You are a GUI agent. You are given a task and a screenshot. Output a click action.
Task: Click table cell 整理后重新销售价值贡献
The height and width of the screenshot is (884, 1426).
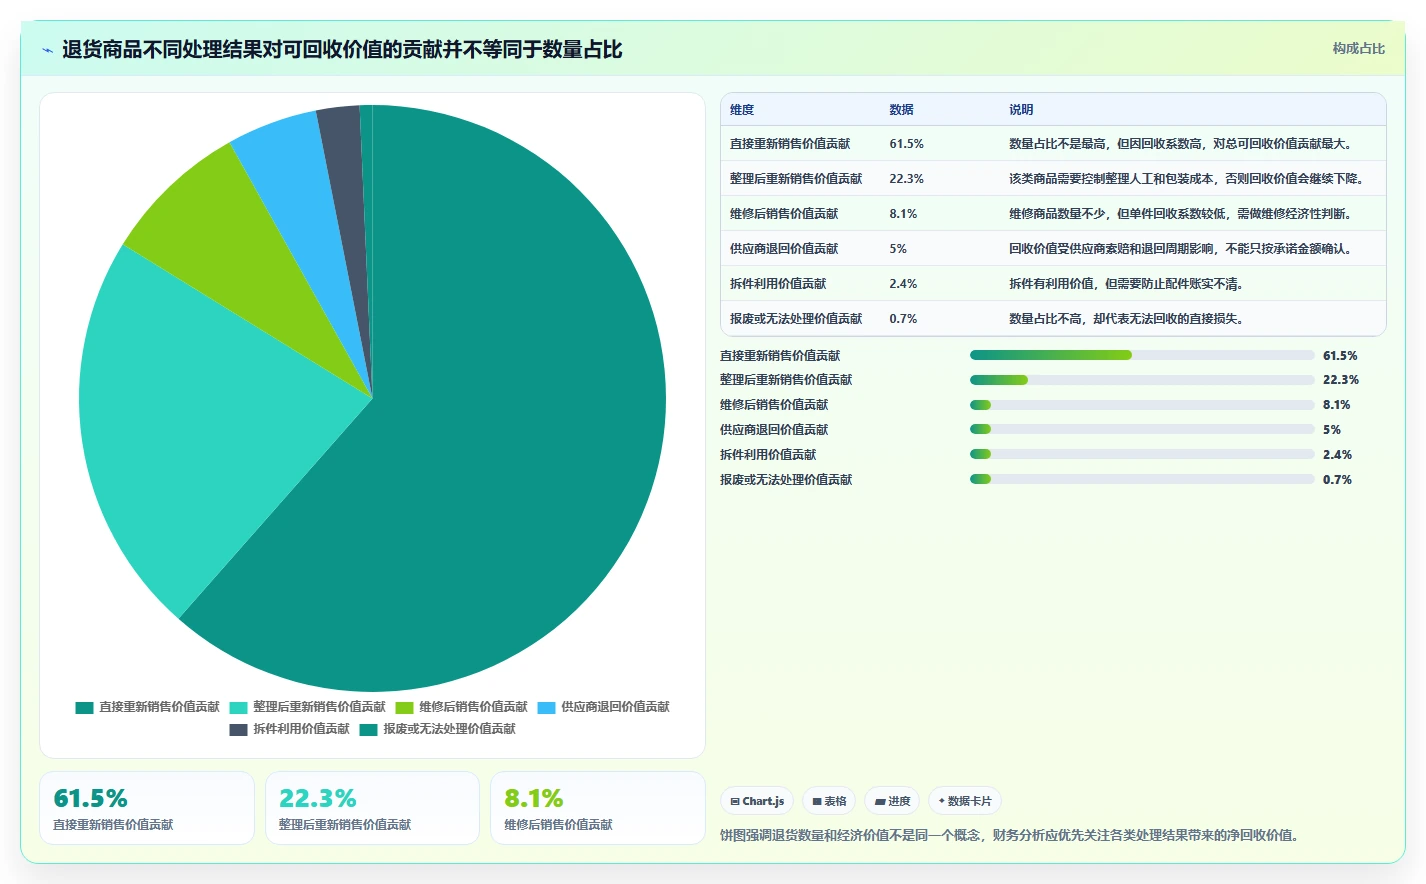(796, 179)
